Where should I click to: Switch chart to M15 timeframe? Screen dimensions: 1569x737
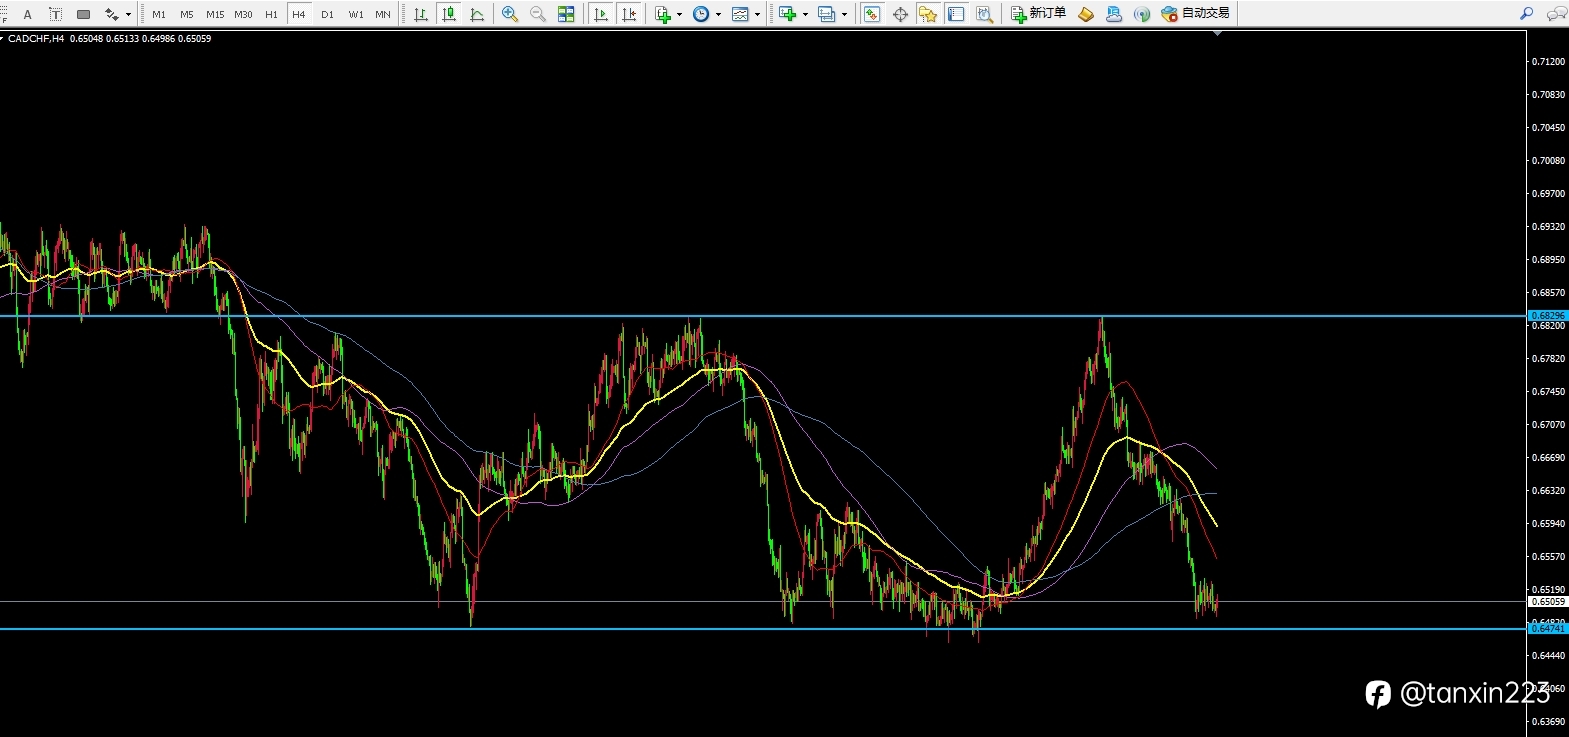point(215,14)
